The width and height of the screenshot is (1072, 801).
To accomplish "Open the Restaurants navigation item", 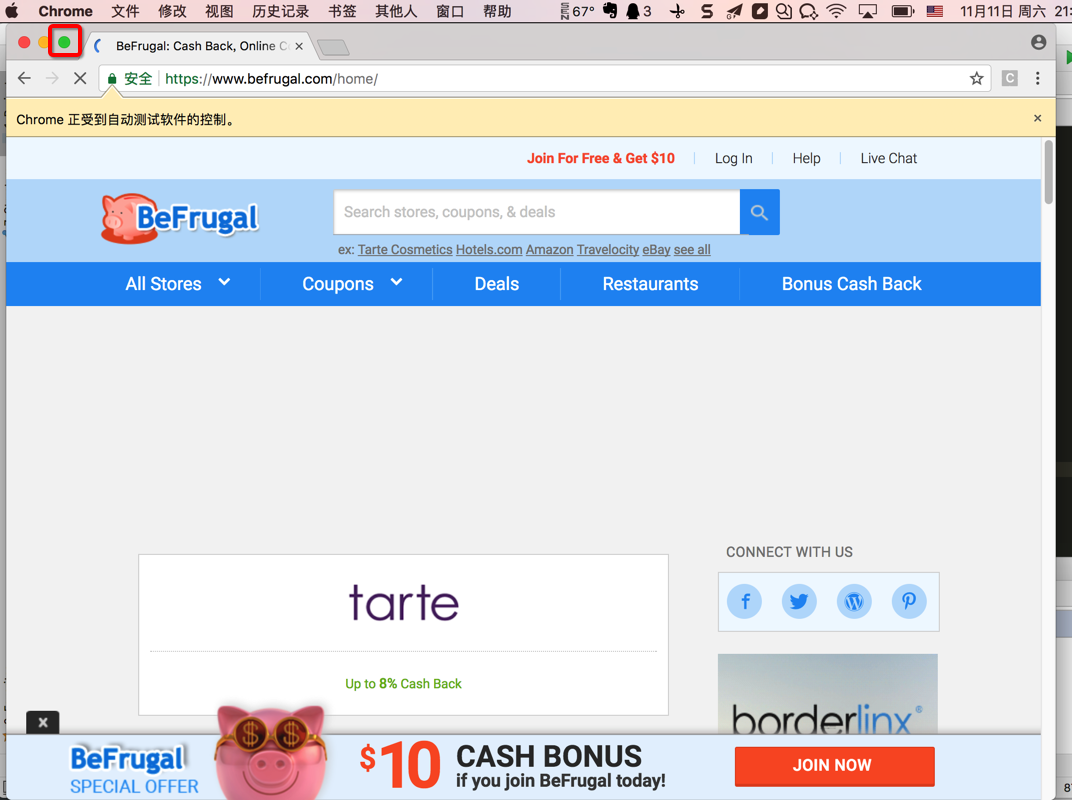I will 650,284.
